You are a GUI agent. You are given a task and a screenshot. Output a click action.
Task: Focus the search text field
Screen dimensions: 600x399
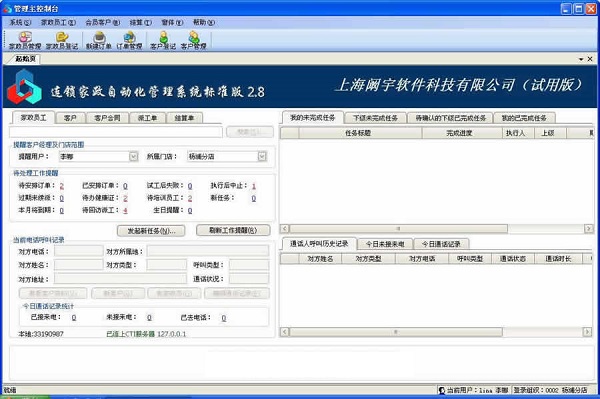pos(116,132)
